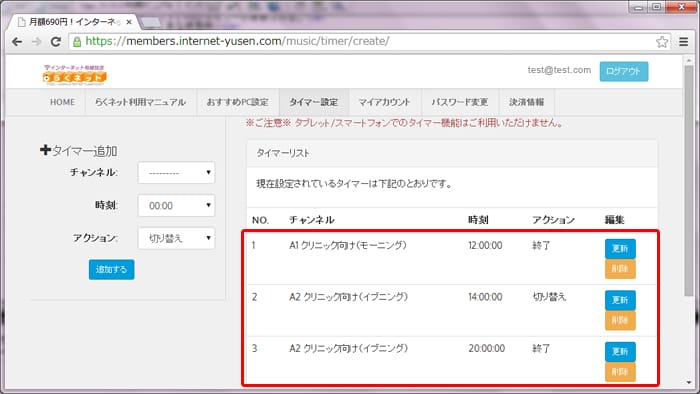Click the ログアウト button
The width and height of the screenshot is (700, 394).
coord(624,71)
